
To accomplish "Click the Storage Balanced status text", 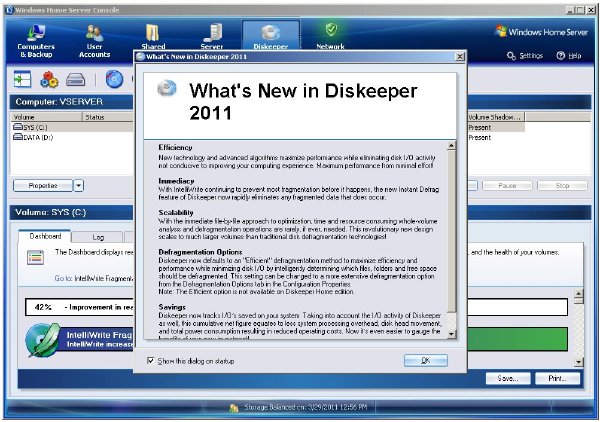I will (x=305, y=407).
